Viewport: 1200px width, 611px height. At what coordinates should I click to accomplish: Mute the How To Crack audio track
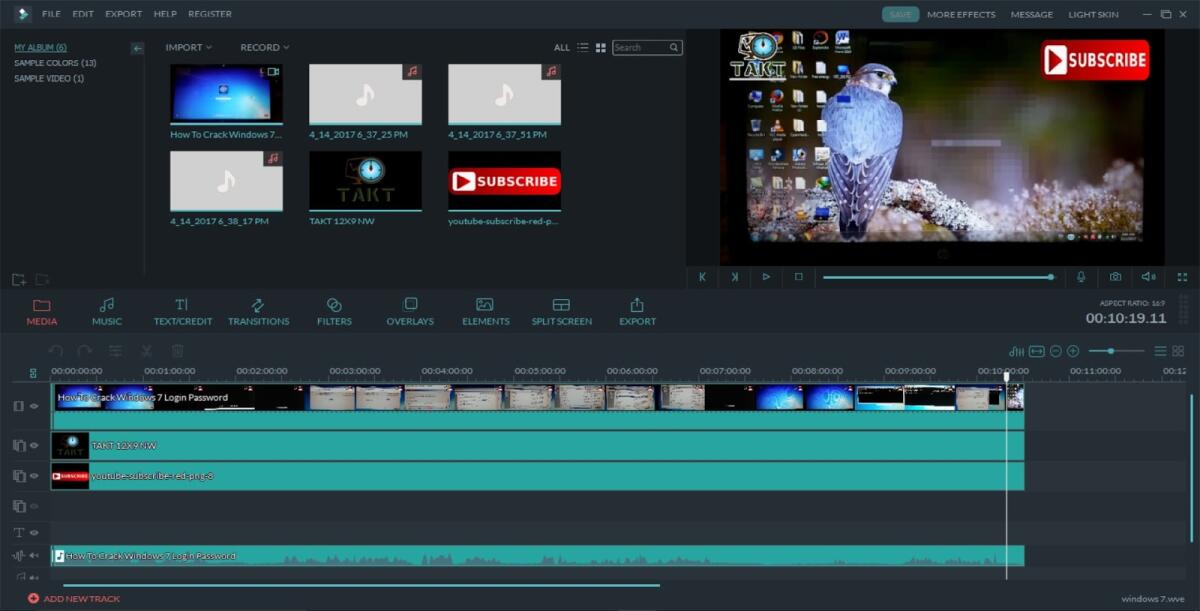coord(33,556)
